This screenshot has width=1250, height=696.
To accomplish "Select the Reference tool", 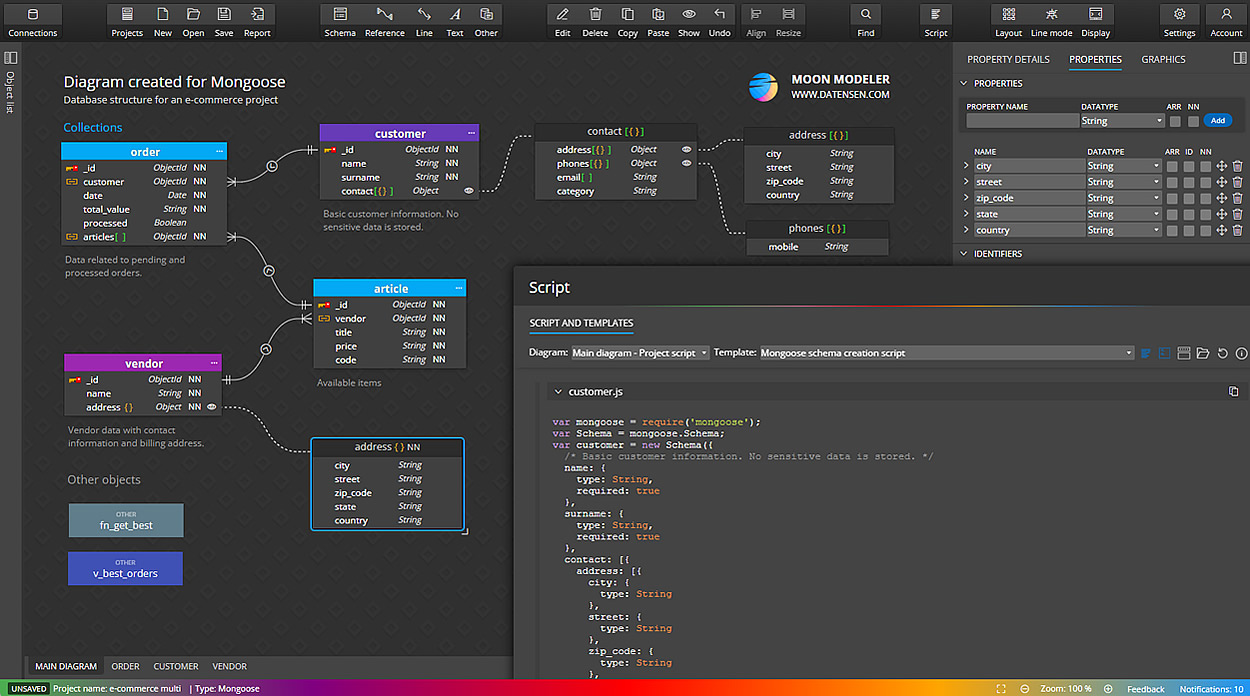I will click(x=385, y=21).
